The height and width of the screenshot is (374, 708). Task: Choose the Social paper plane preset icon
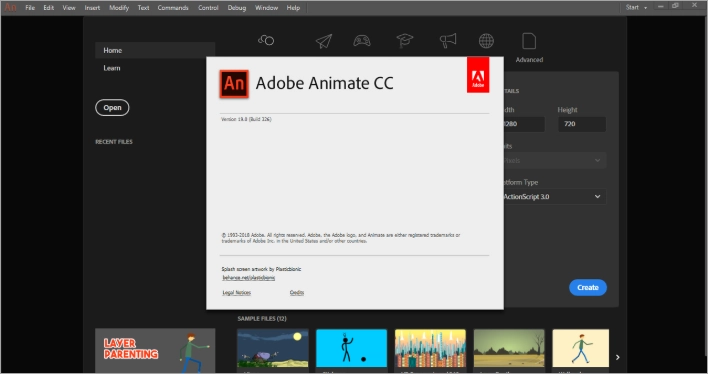324,41
